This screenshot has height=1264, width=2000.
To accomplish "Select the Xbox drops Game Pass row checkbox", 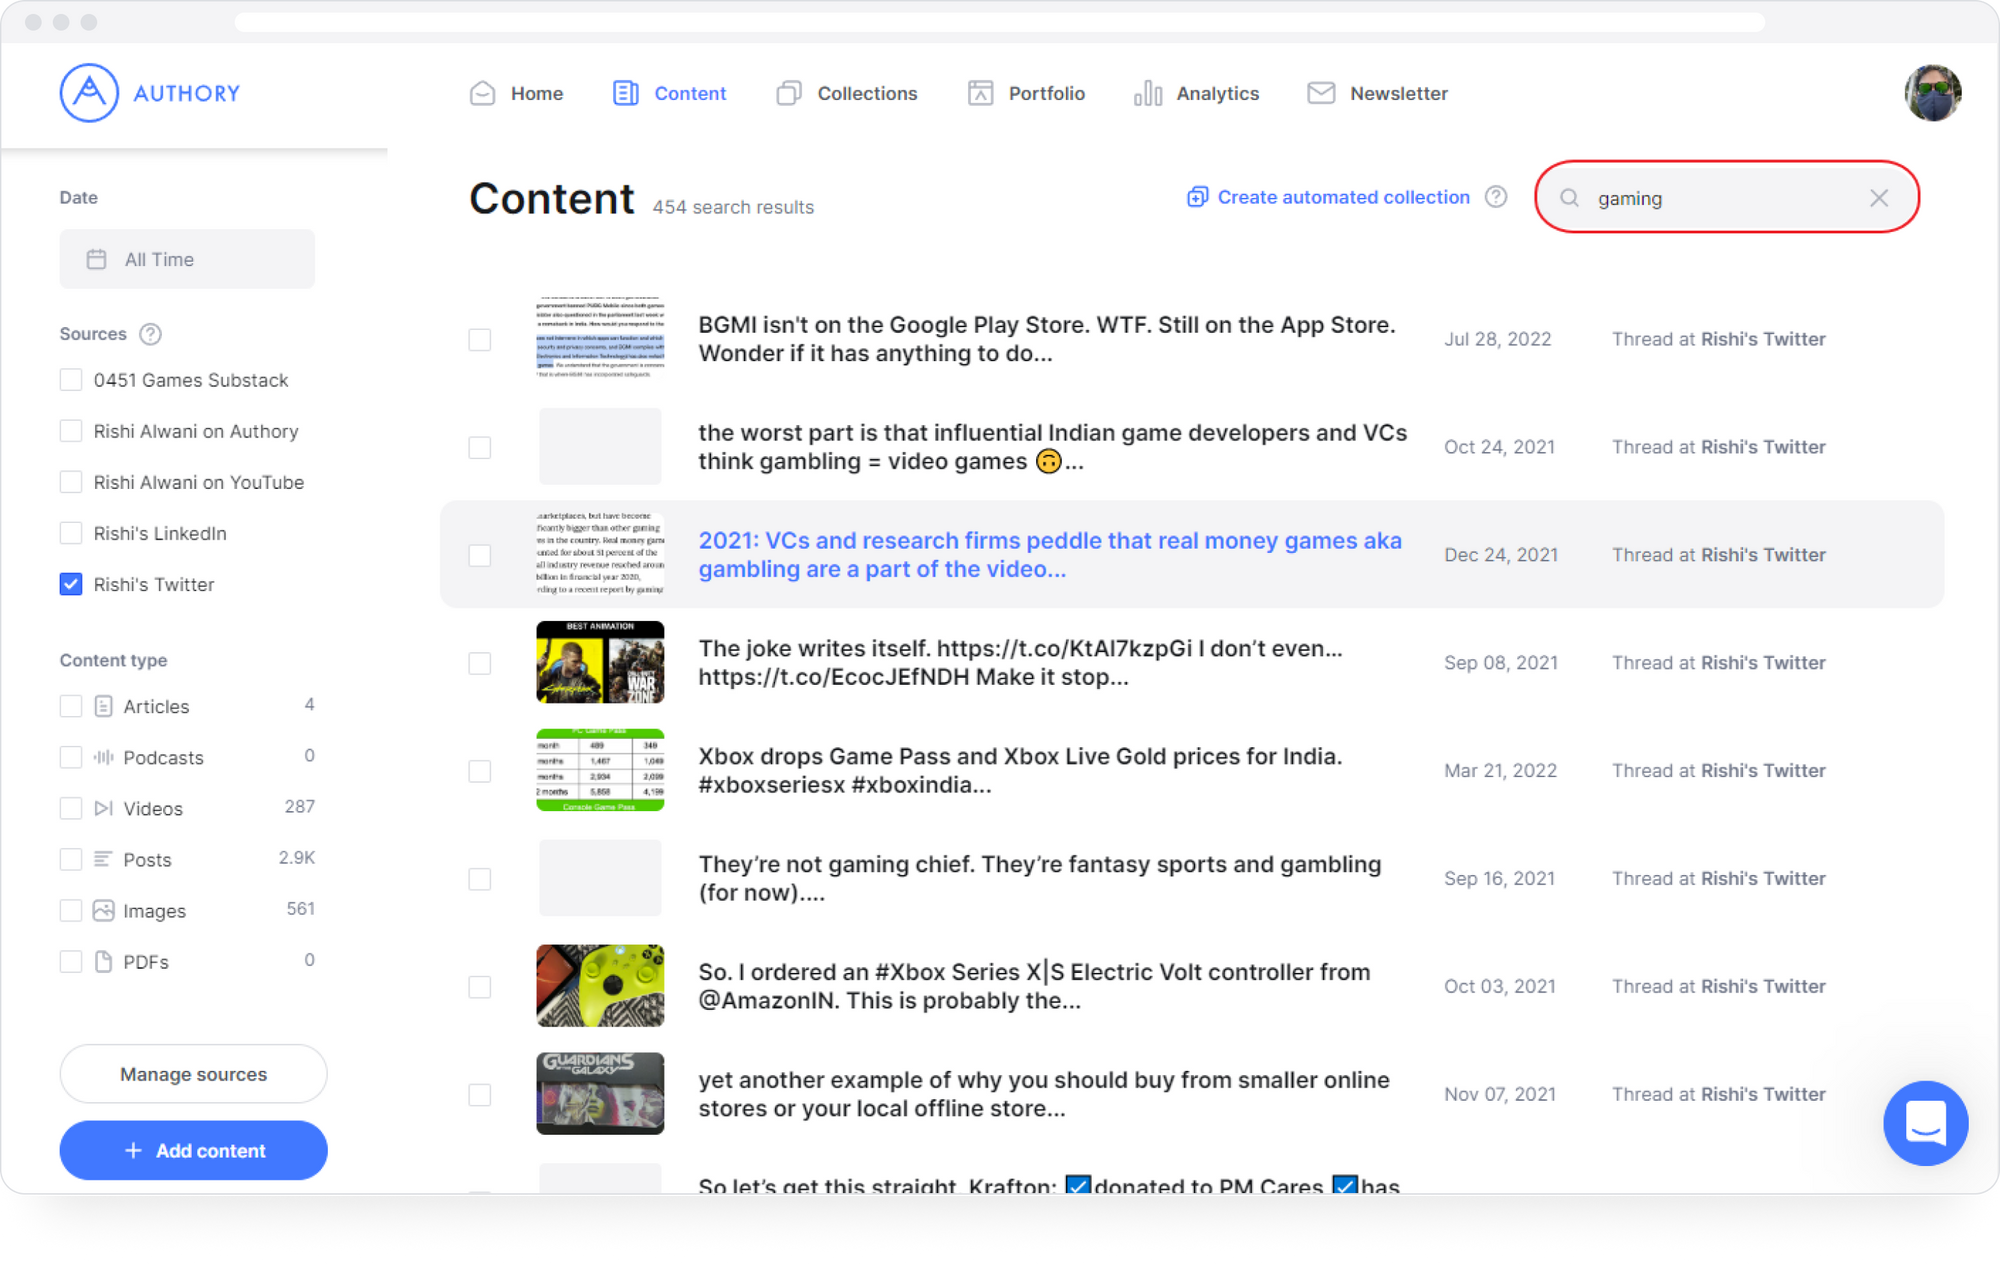I will pyautogui.click(x=480, y=771).
